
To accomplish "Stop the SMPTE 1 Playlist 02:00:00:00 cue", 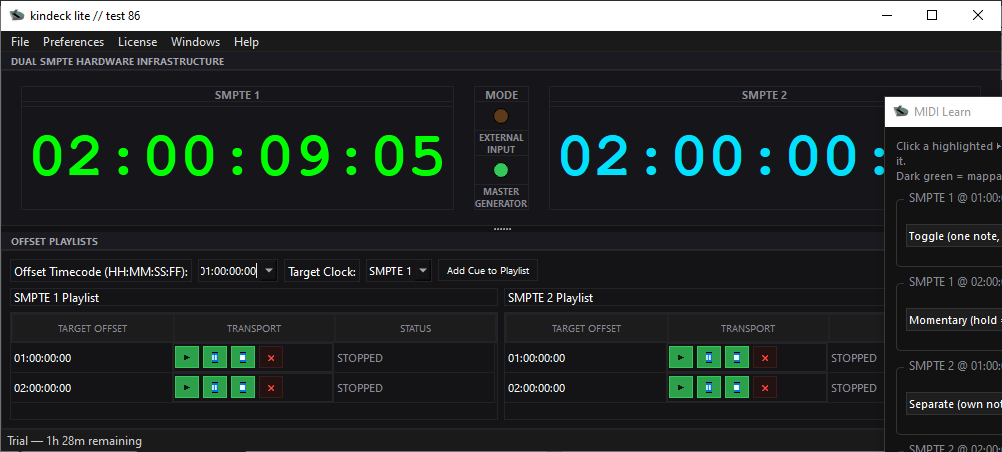I will pos(243,387).
